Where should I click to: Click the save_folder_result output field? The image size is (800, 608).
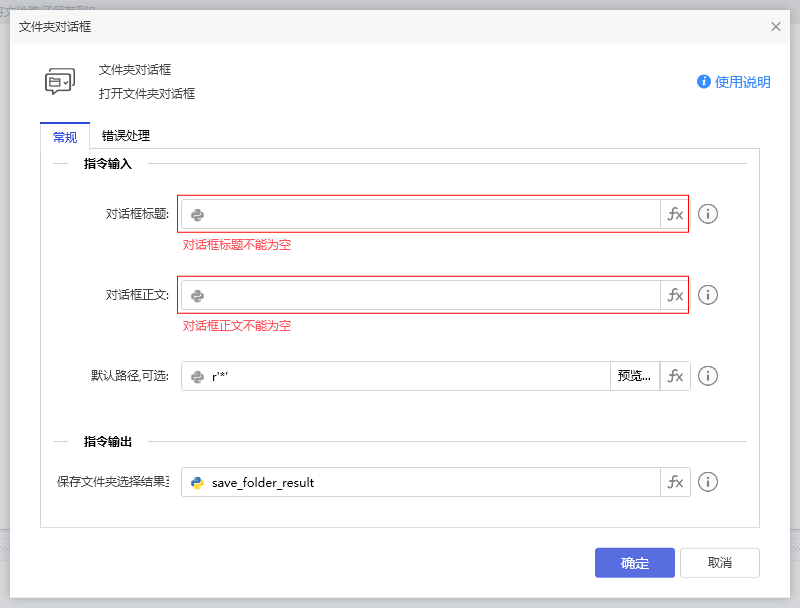430,482
